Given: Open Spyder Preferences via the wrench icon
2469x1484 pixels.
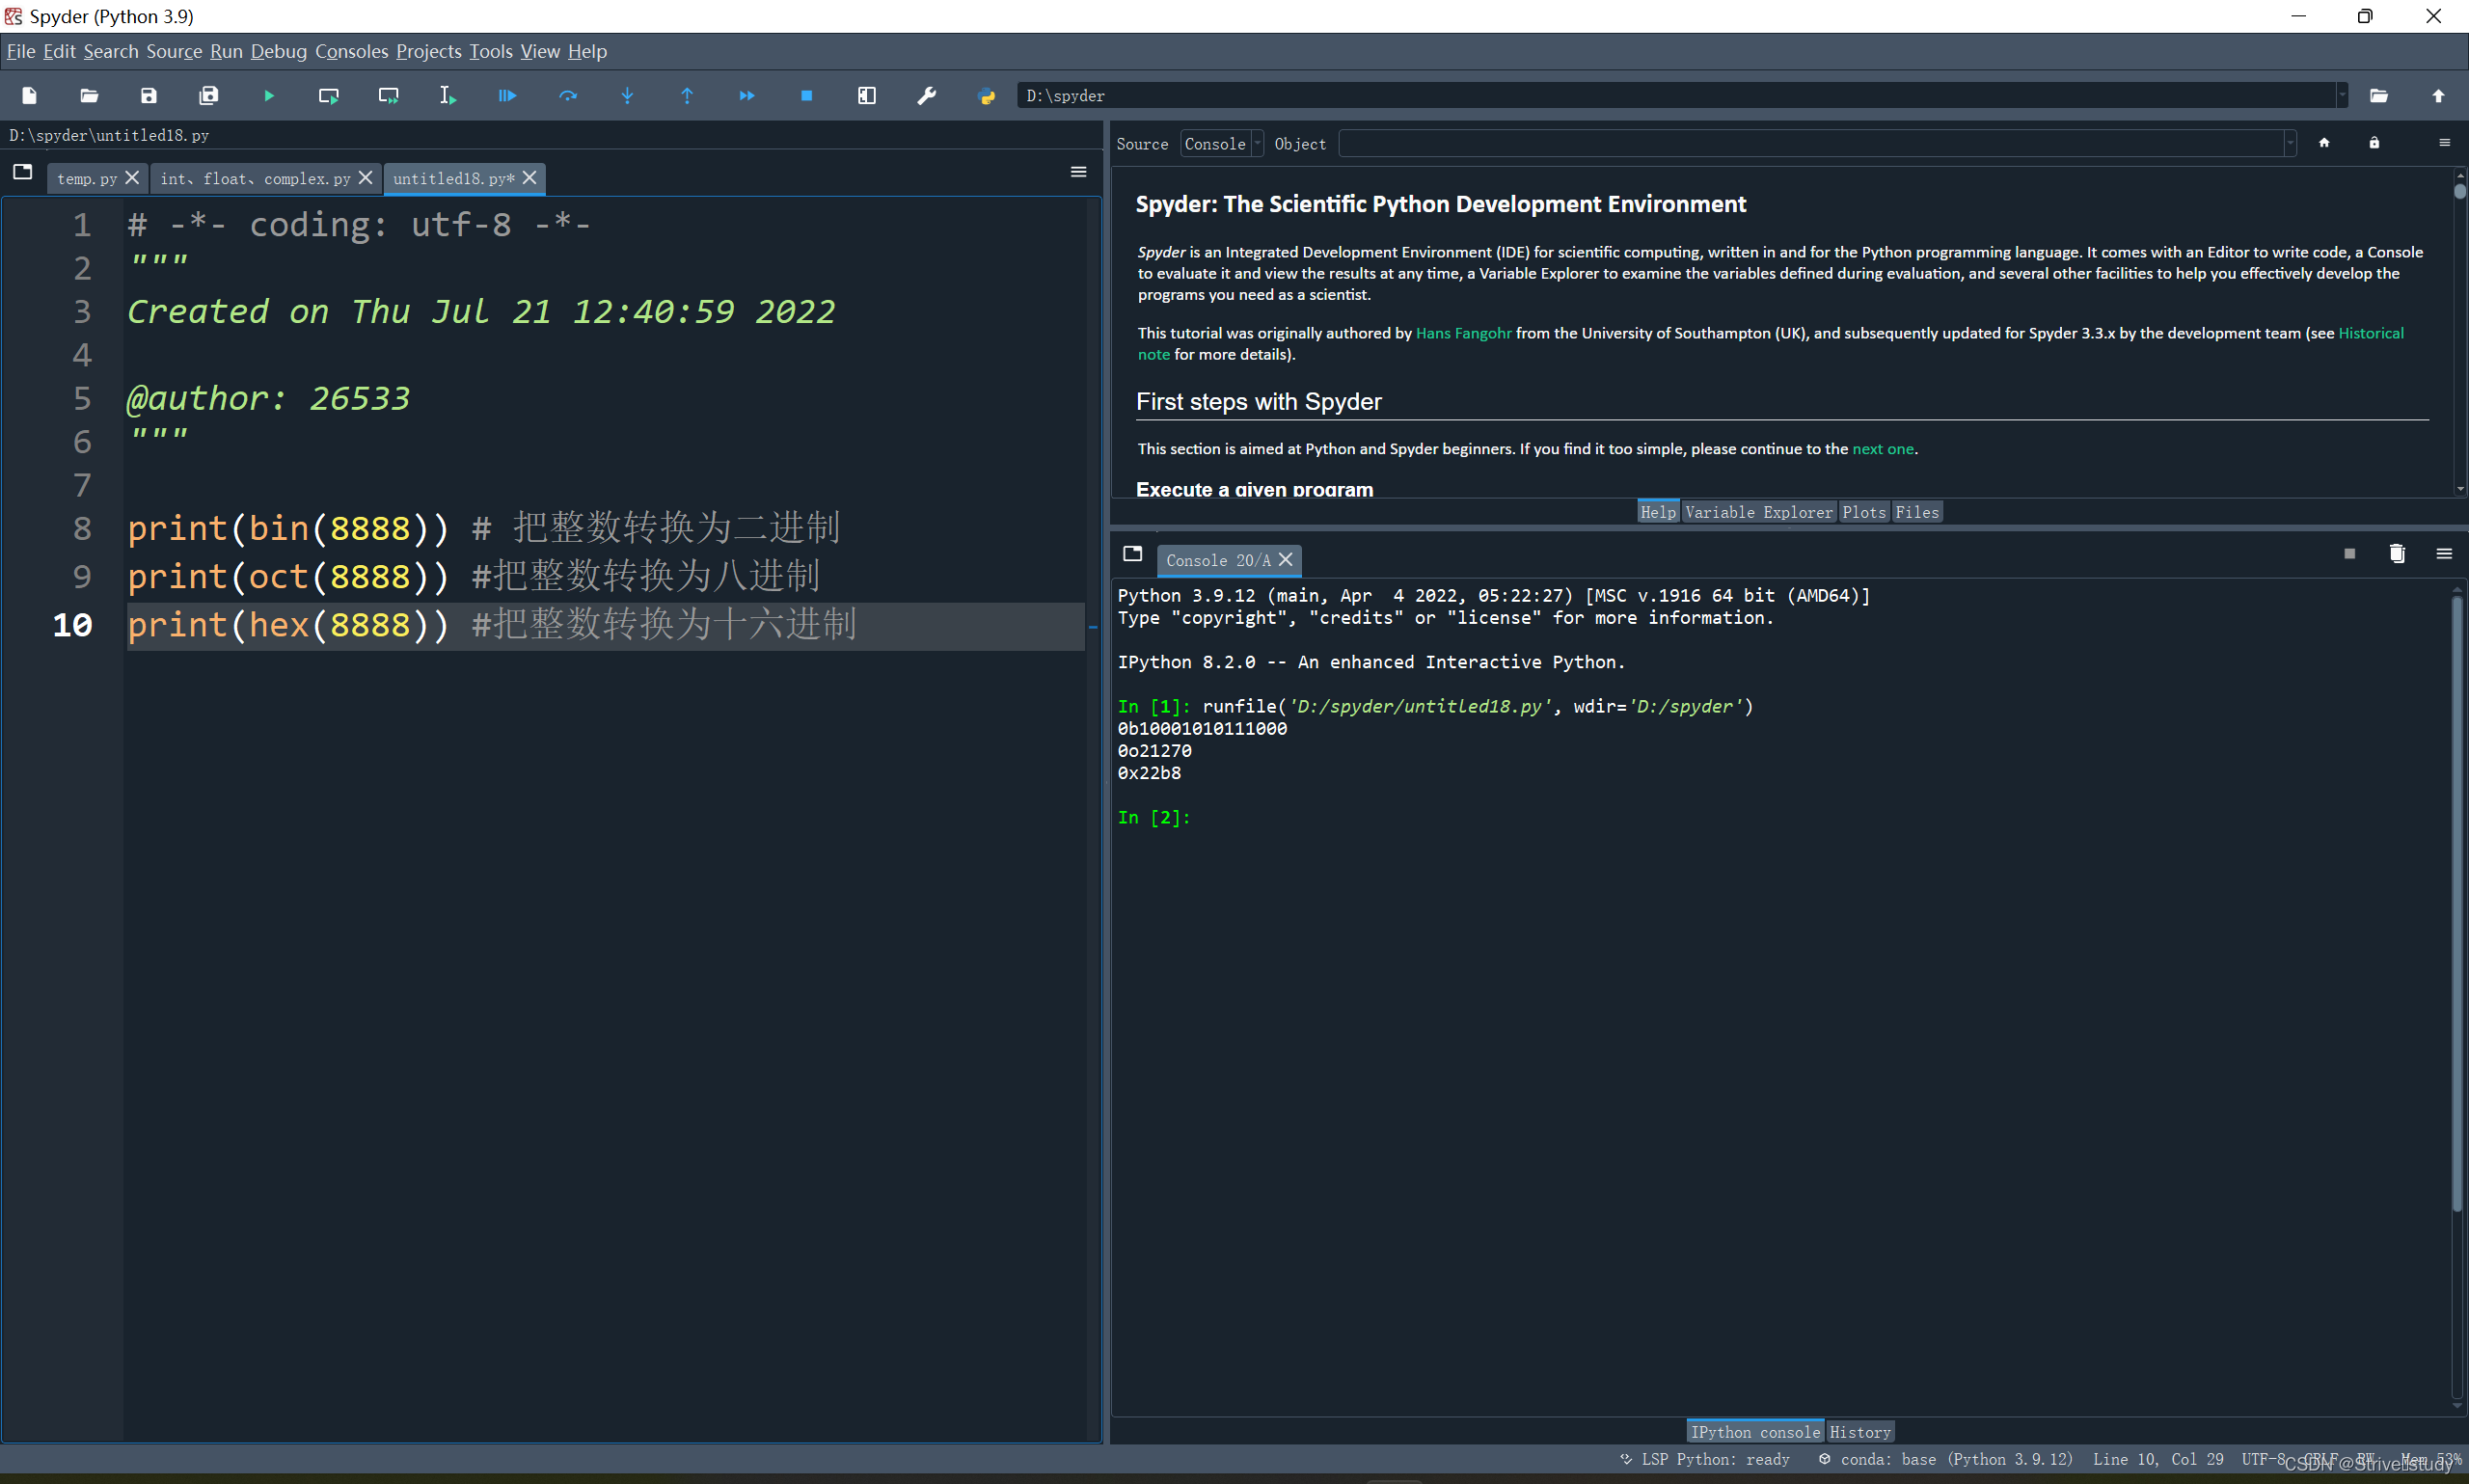Looking at the screenshot, I should click(926, 95).
